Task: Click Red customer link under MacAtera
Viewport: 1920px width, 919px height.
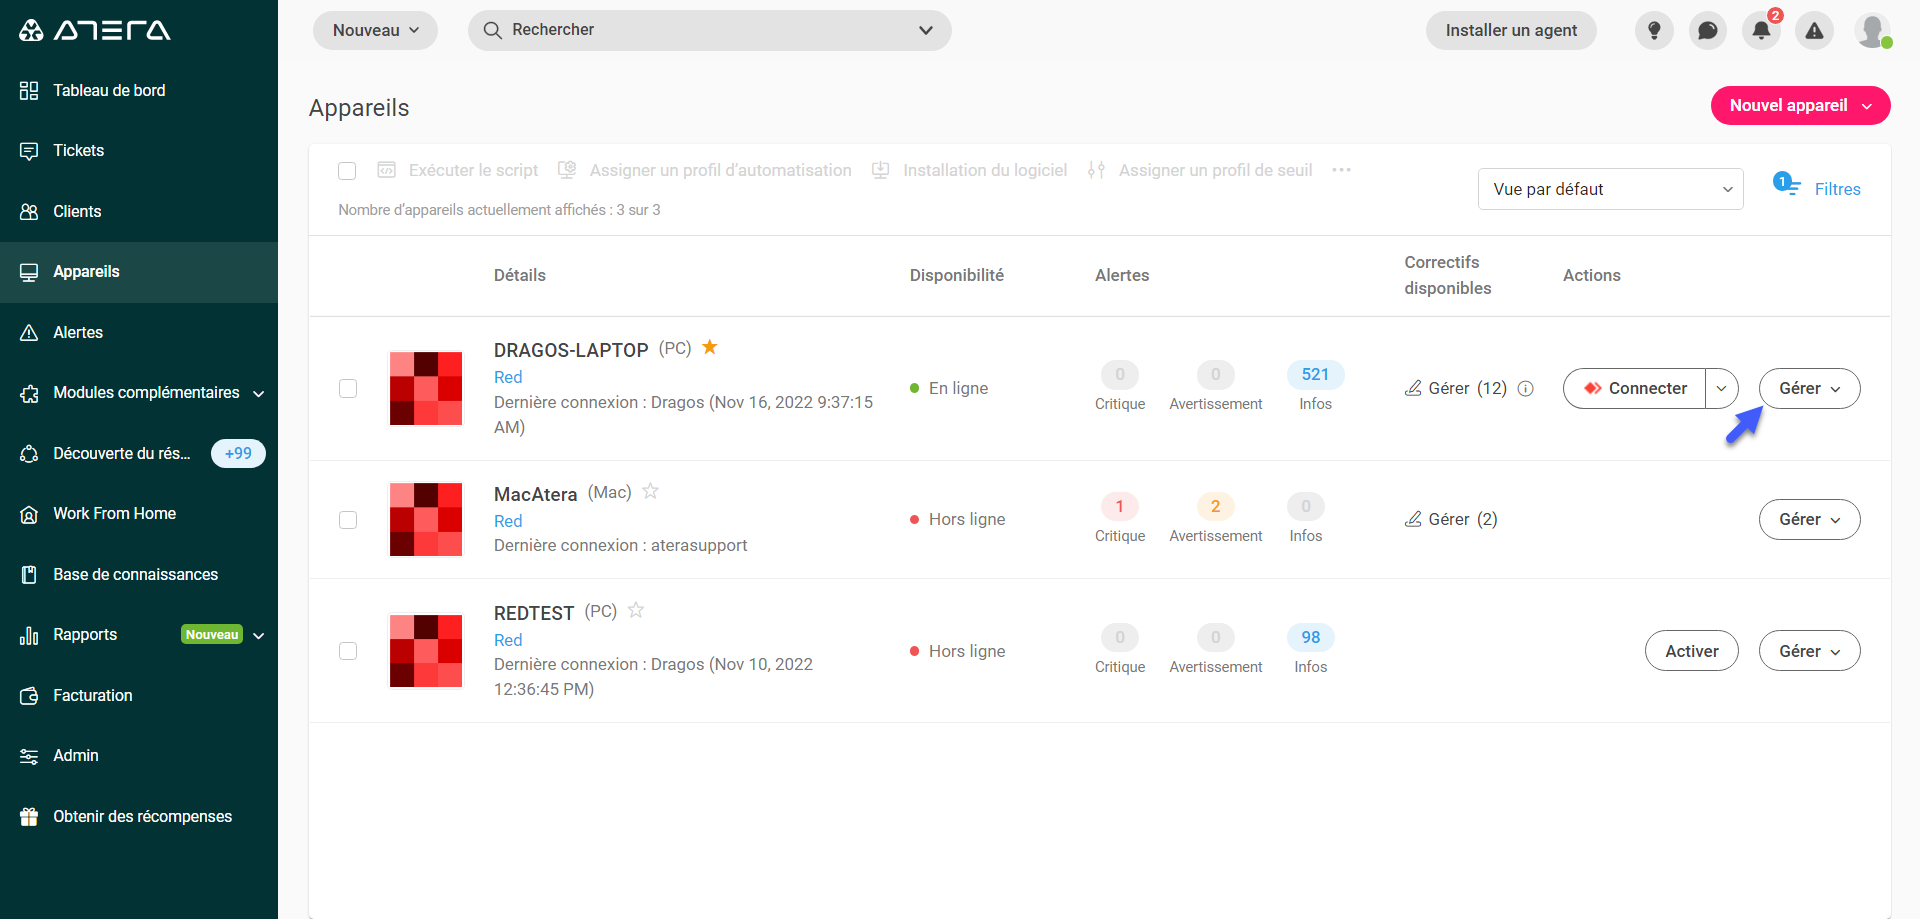Action: coord(508,521)
